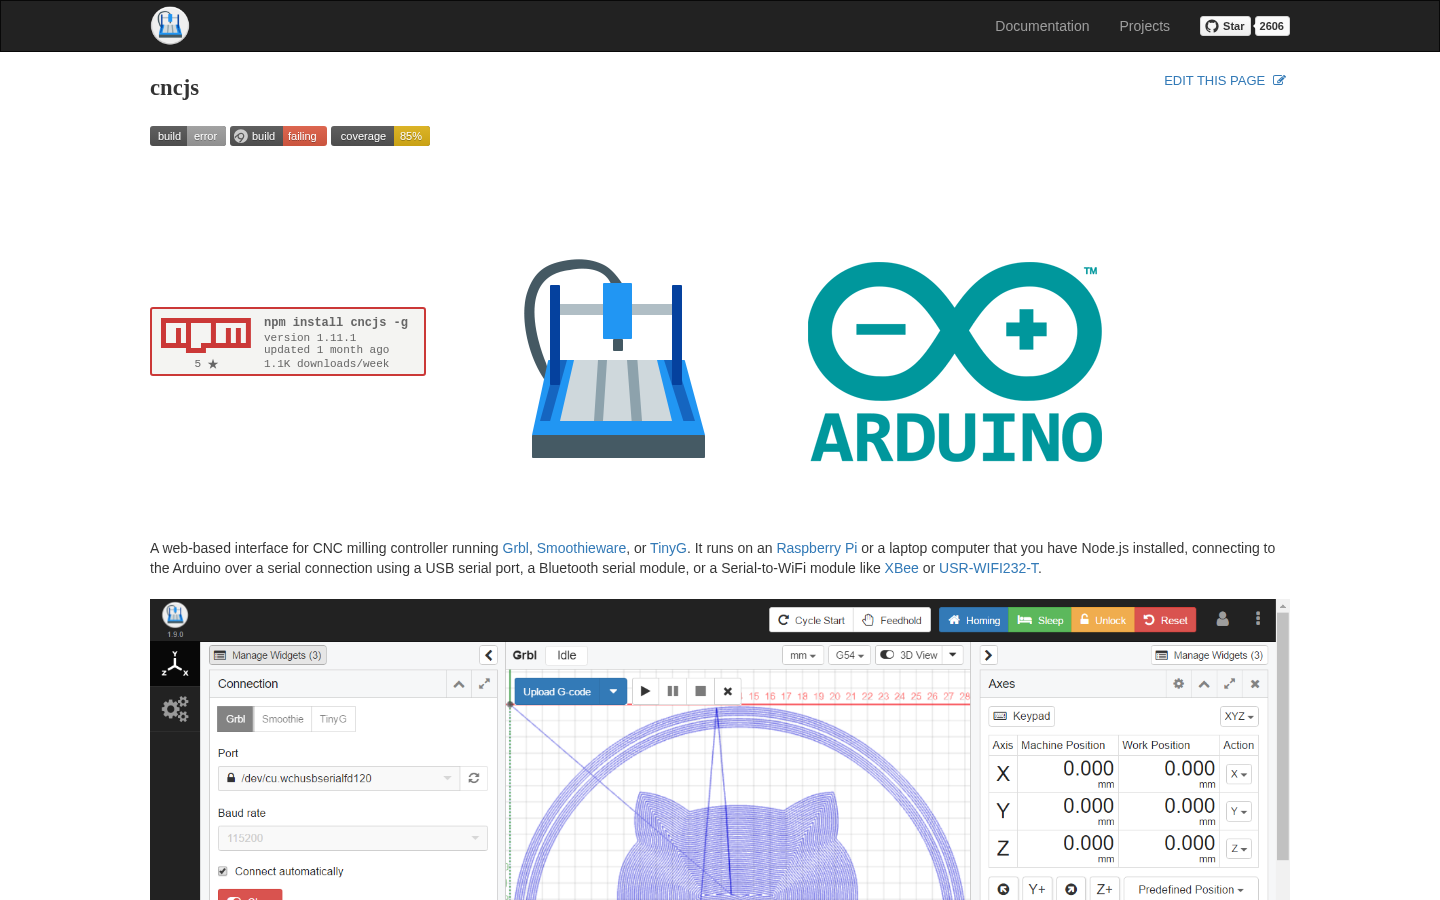Click the blue Homing button
The height and width of the screenshot is (900, 1440).
coord(973,620)
